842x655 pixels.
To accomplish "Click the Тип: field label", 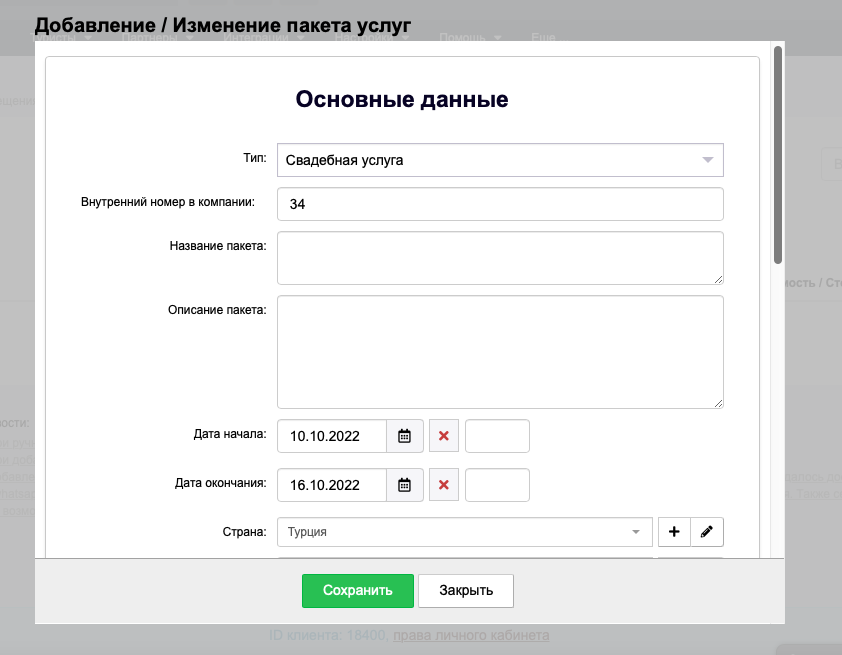I will [255, 158].
